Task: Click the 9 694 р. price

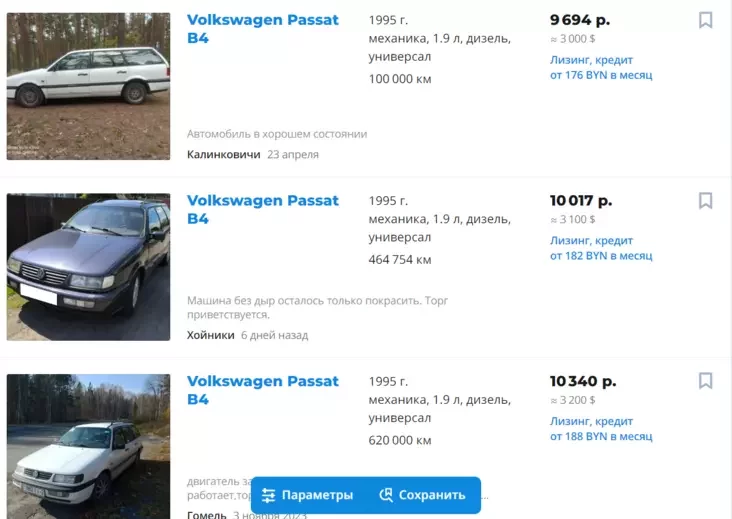Action: 580,20
